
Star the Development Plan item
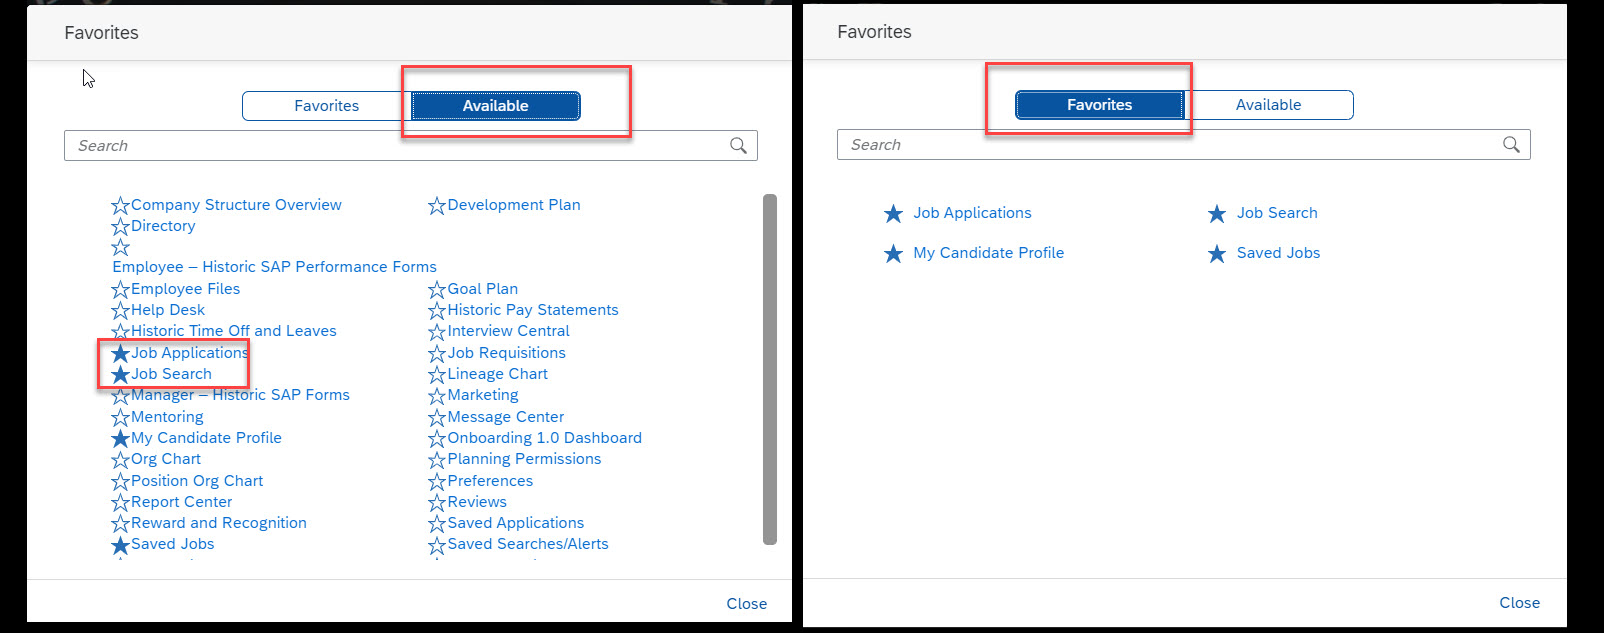click(436, 206)
